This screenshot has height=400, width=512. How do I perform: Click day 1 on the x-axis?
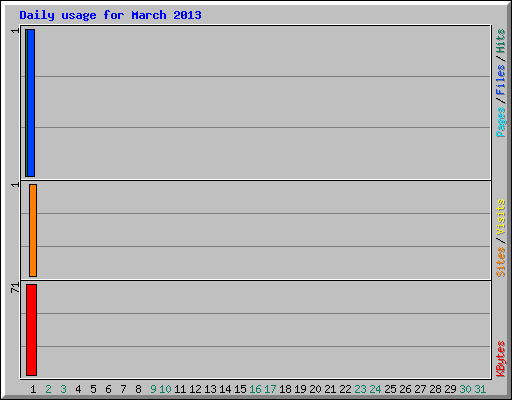pyautogui.click(x=33, y=389)
